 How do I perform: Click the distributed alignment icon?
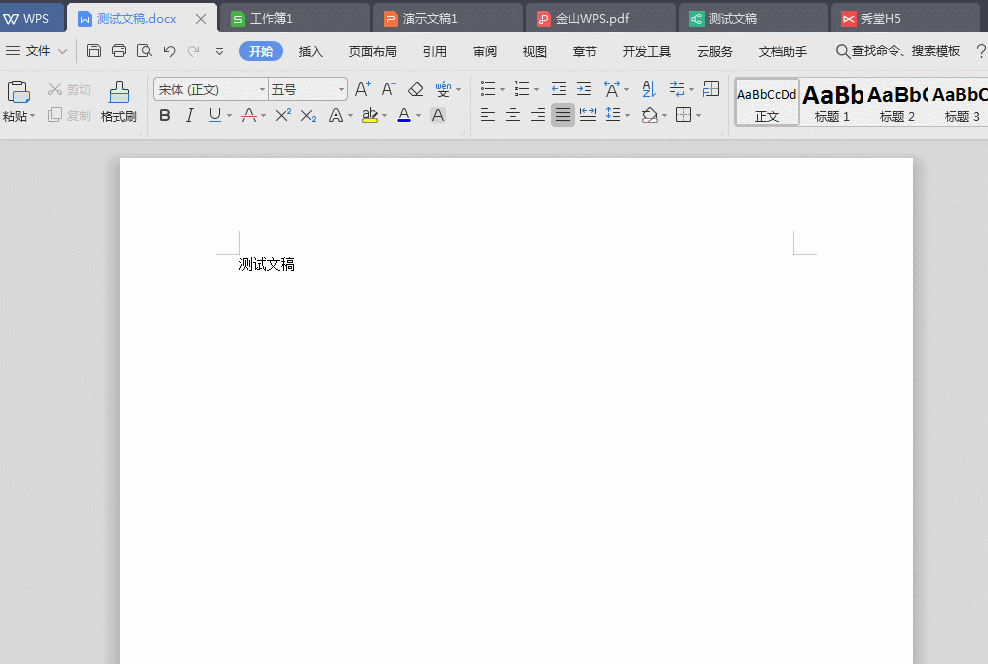[588, 115]
